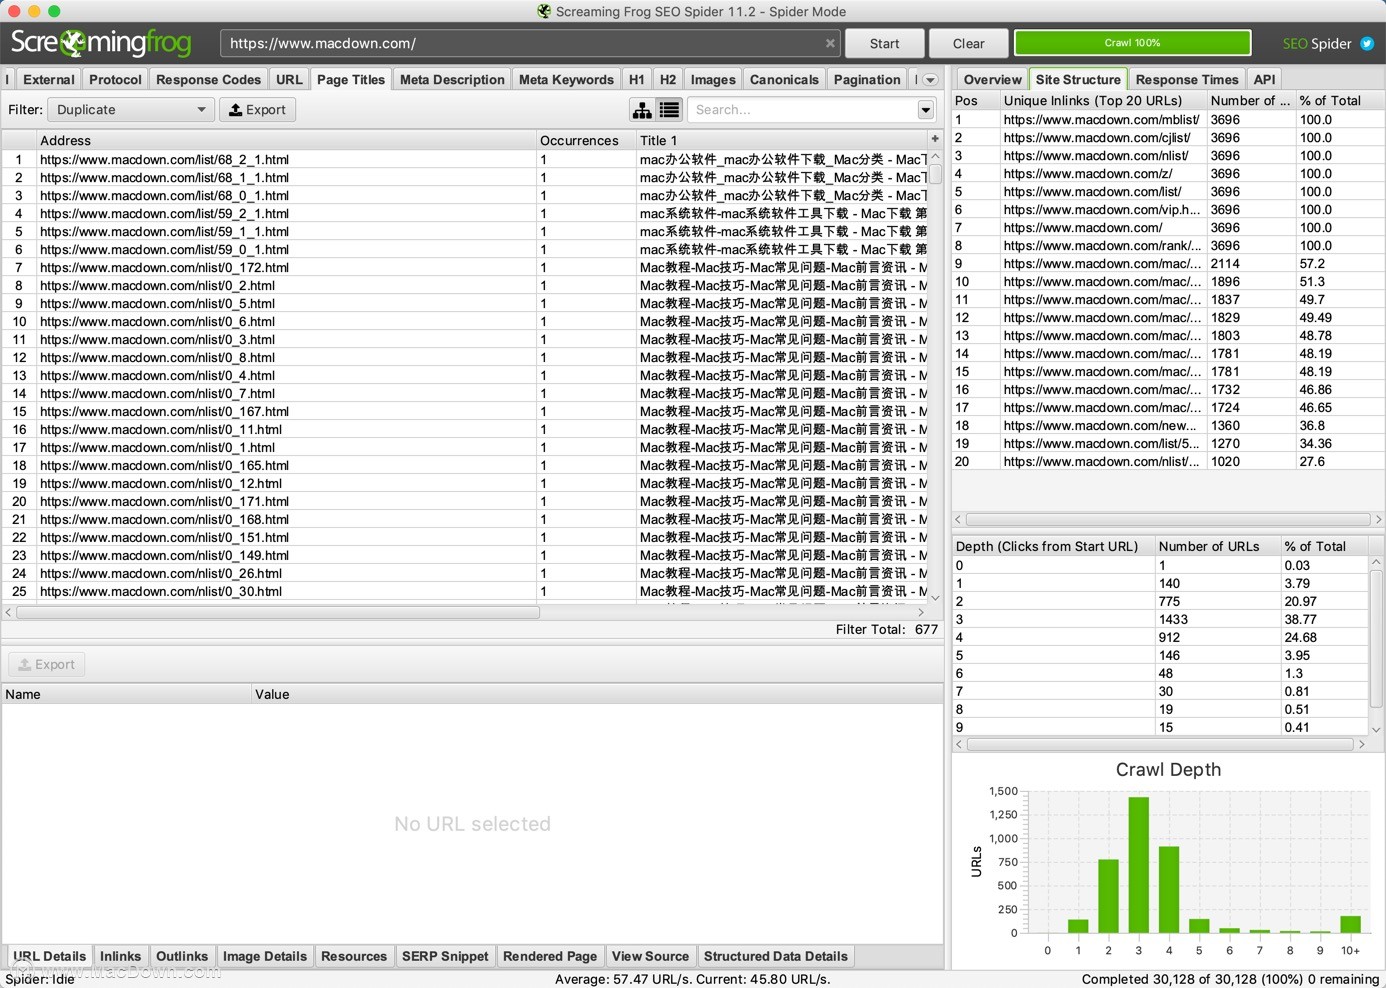Open the Outlinks bottom tab
Viewport: 1386px width, 988px height.
(182, 956)
